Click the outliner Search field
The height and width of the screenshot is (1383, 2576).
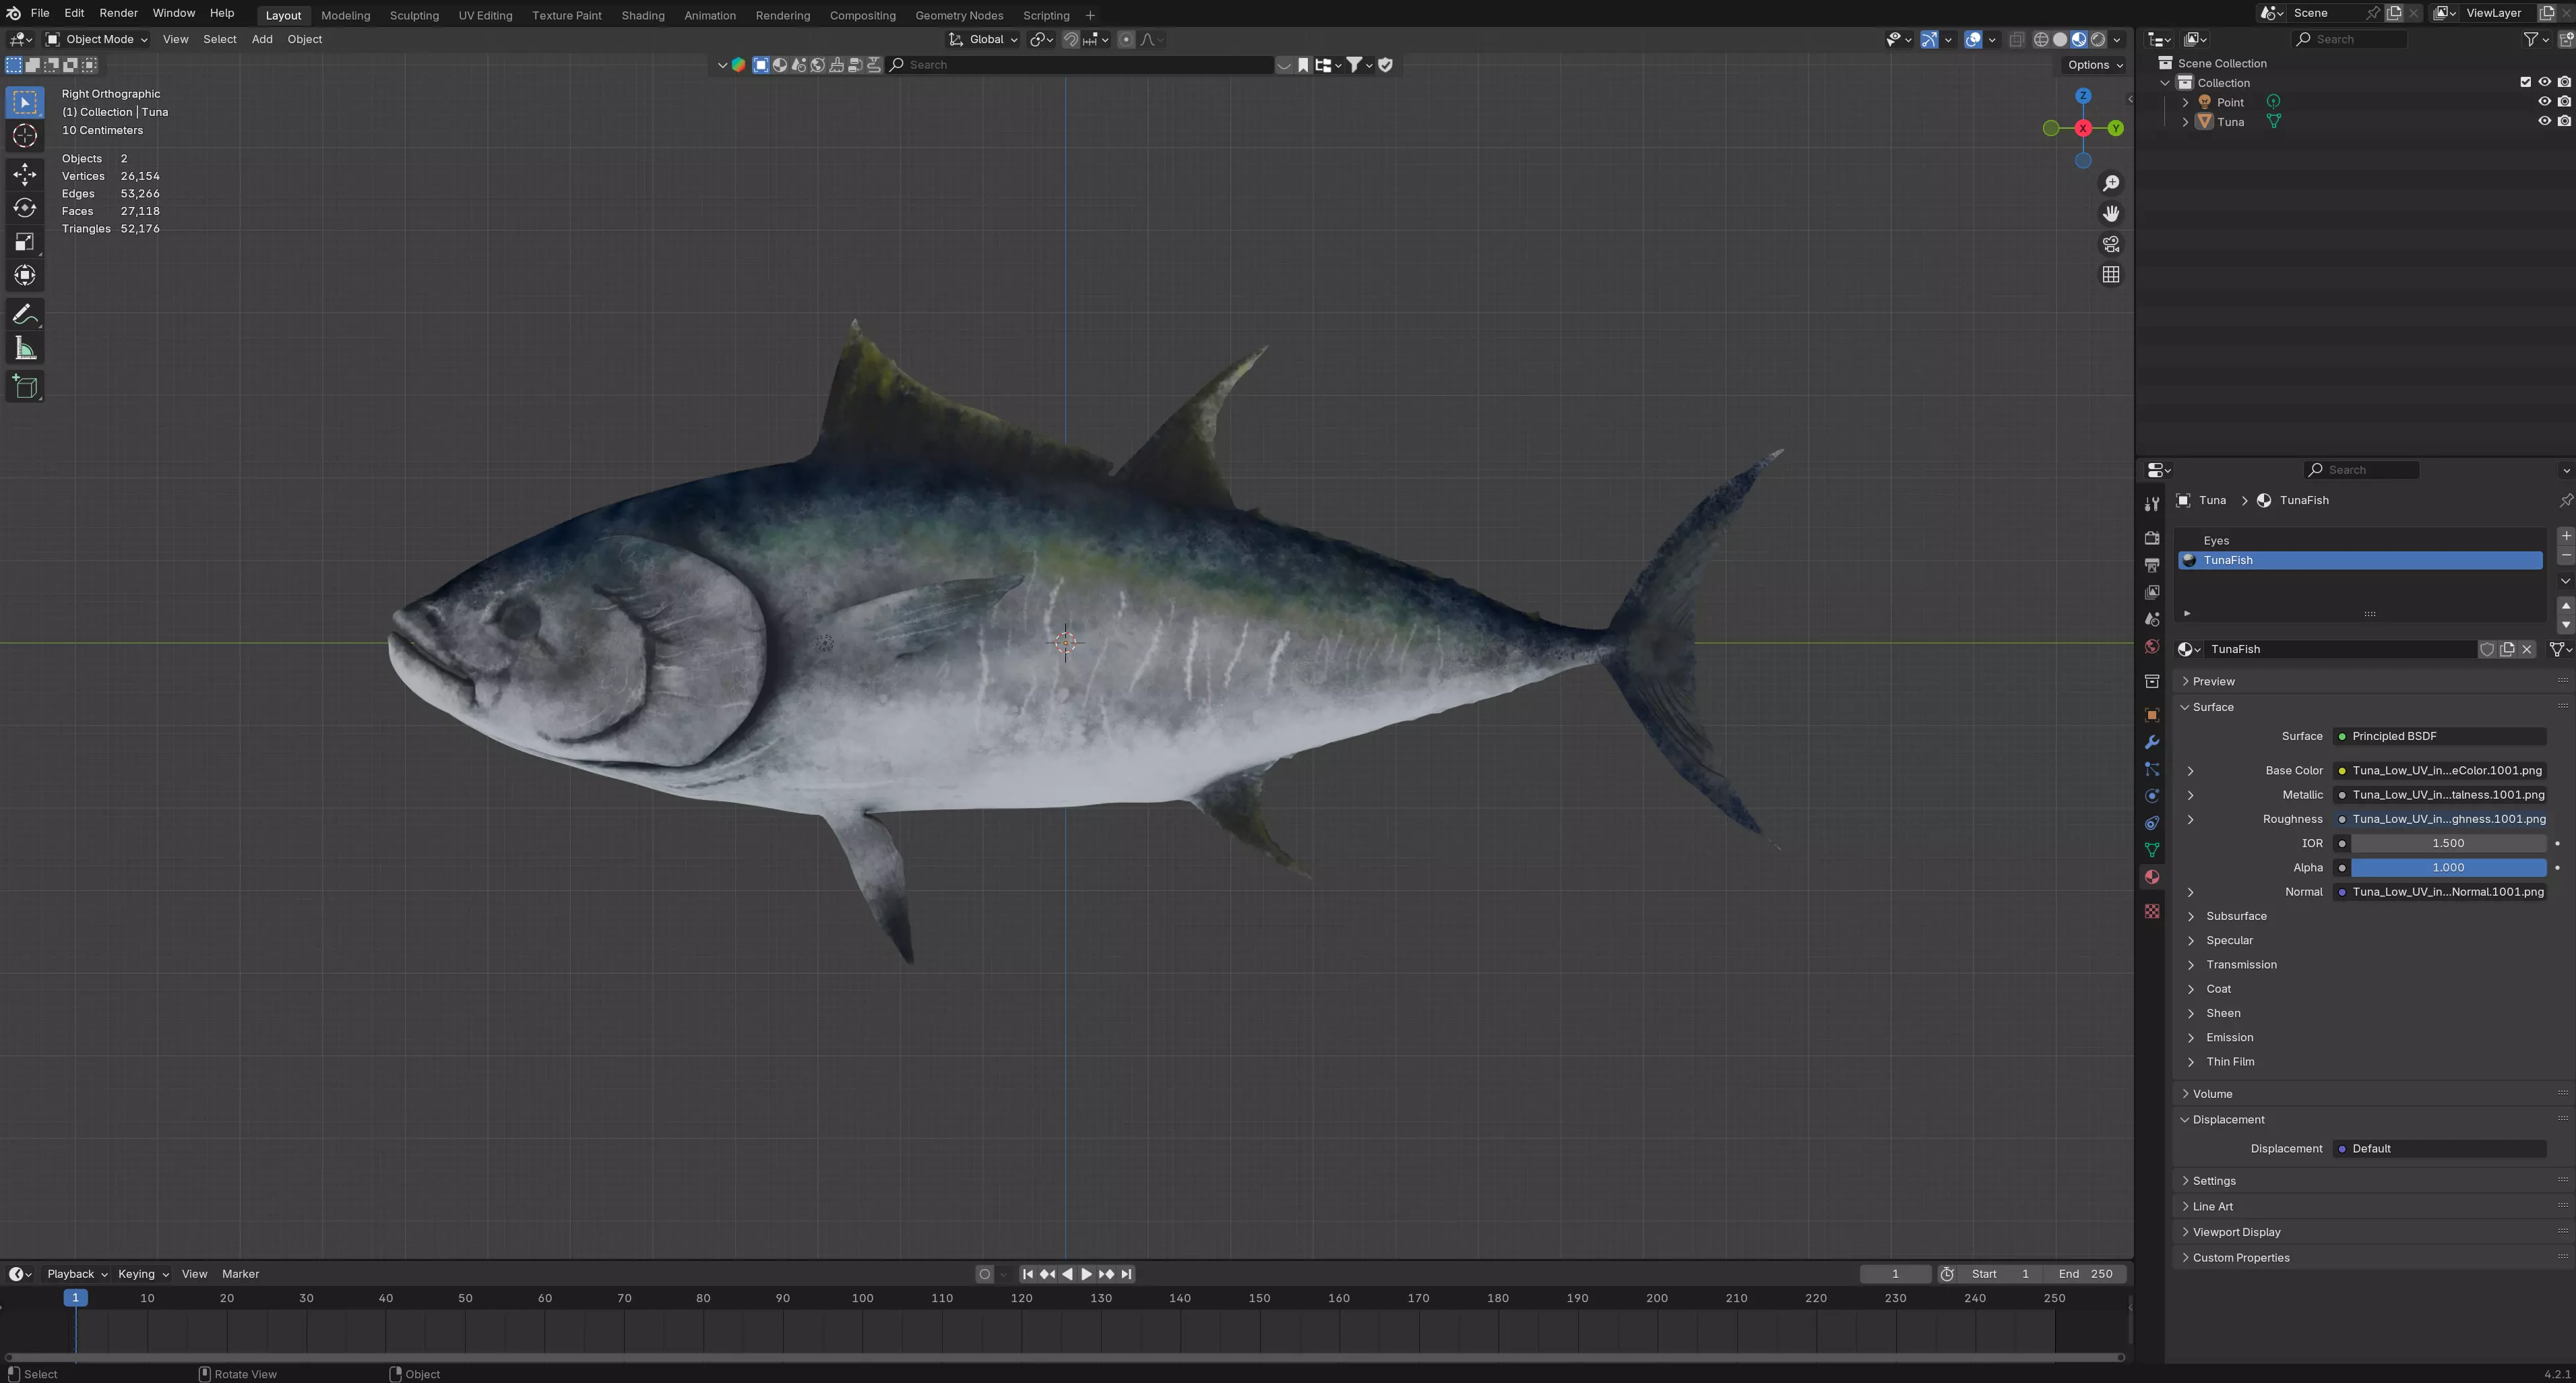click(2350, 39)
